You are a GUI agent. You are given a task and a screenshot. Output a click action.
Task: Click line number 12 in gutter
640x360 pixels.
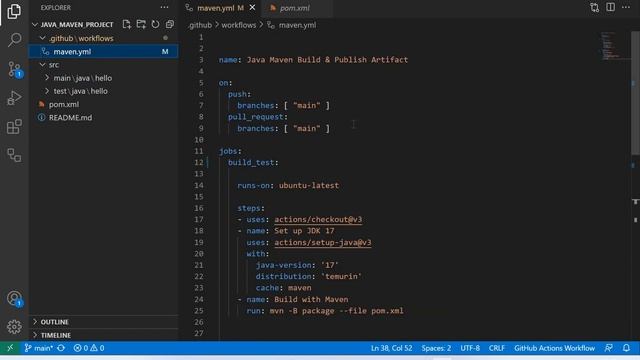pos(199,162)
